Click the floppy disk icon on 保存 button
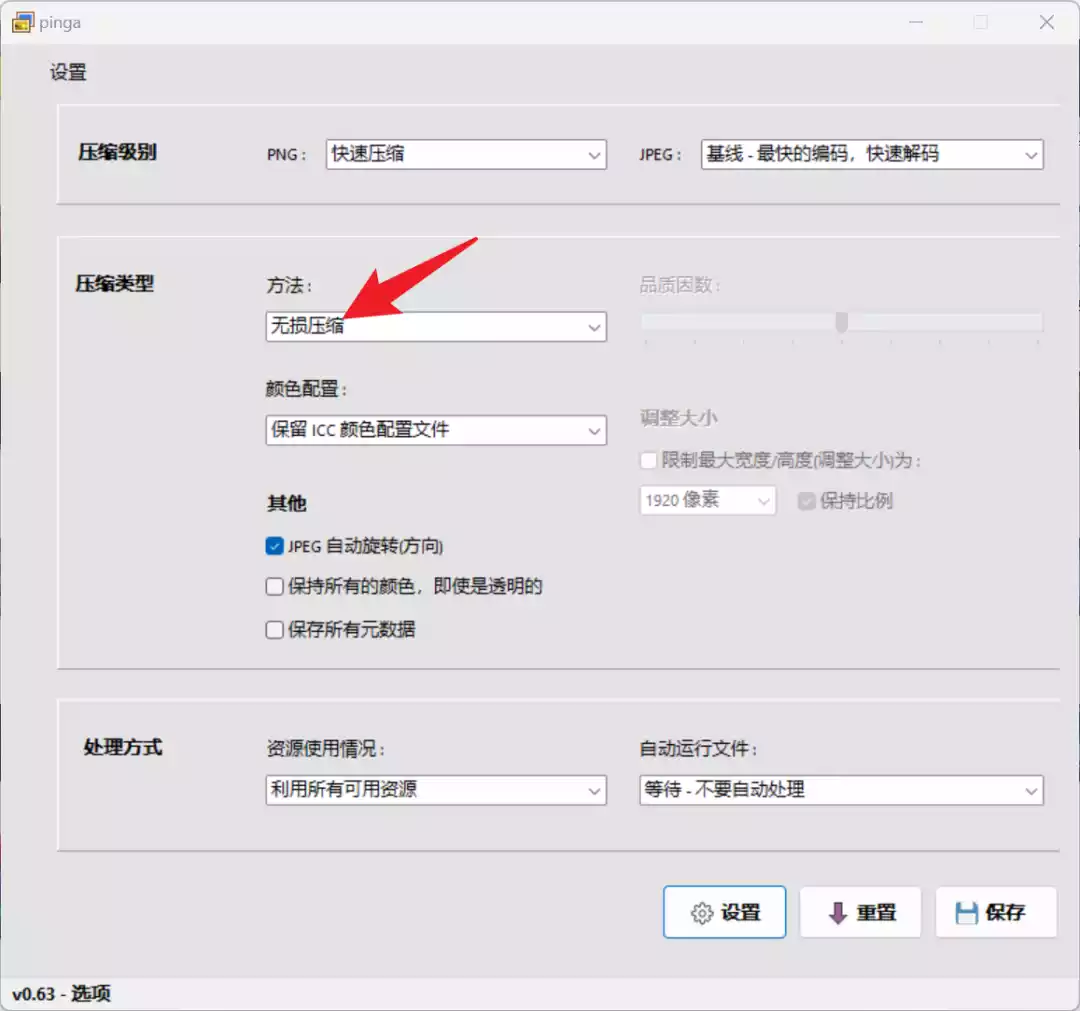Screen dimensions: 1080x1011 (x=966, y=913)
